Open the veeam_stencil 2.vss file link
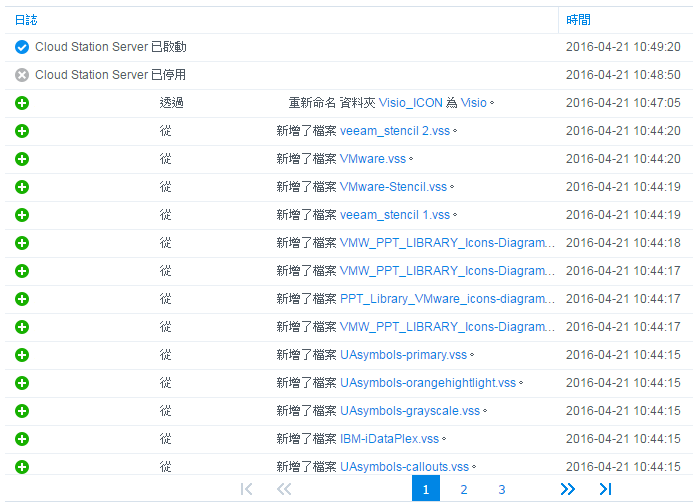Image resolution: width=693 pixels, height=503 pixels. tap(395, 131)
